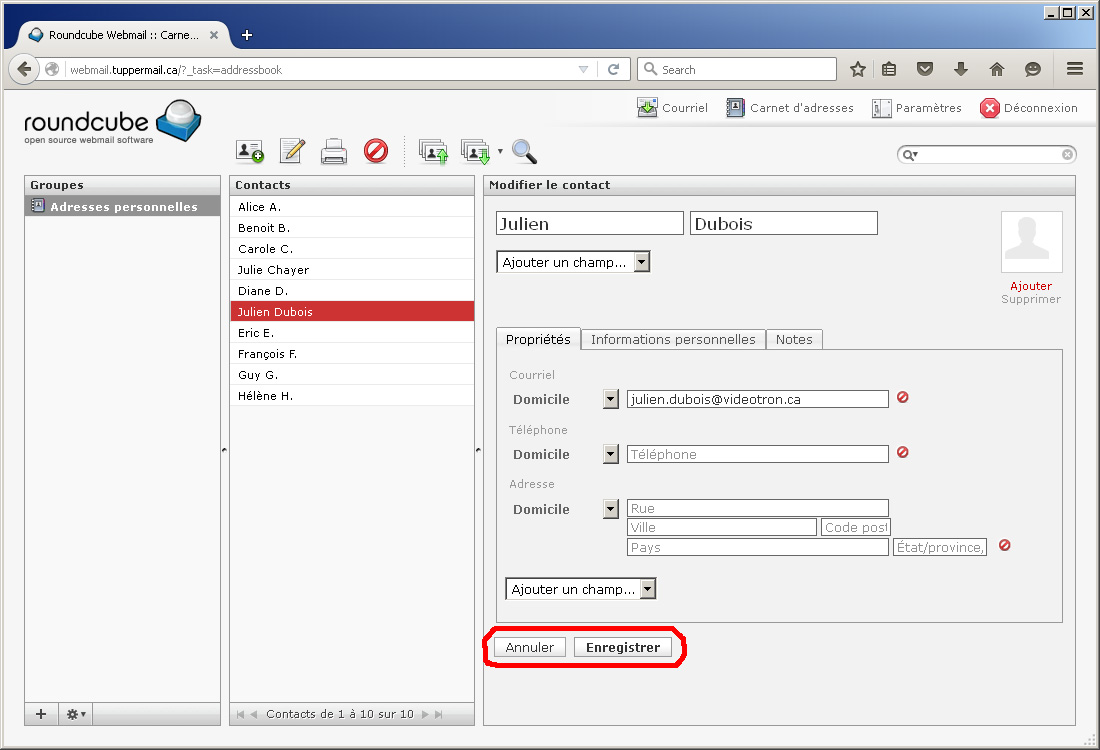Open the group options gear menu
1100x750 pixels.
[76, 714]
